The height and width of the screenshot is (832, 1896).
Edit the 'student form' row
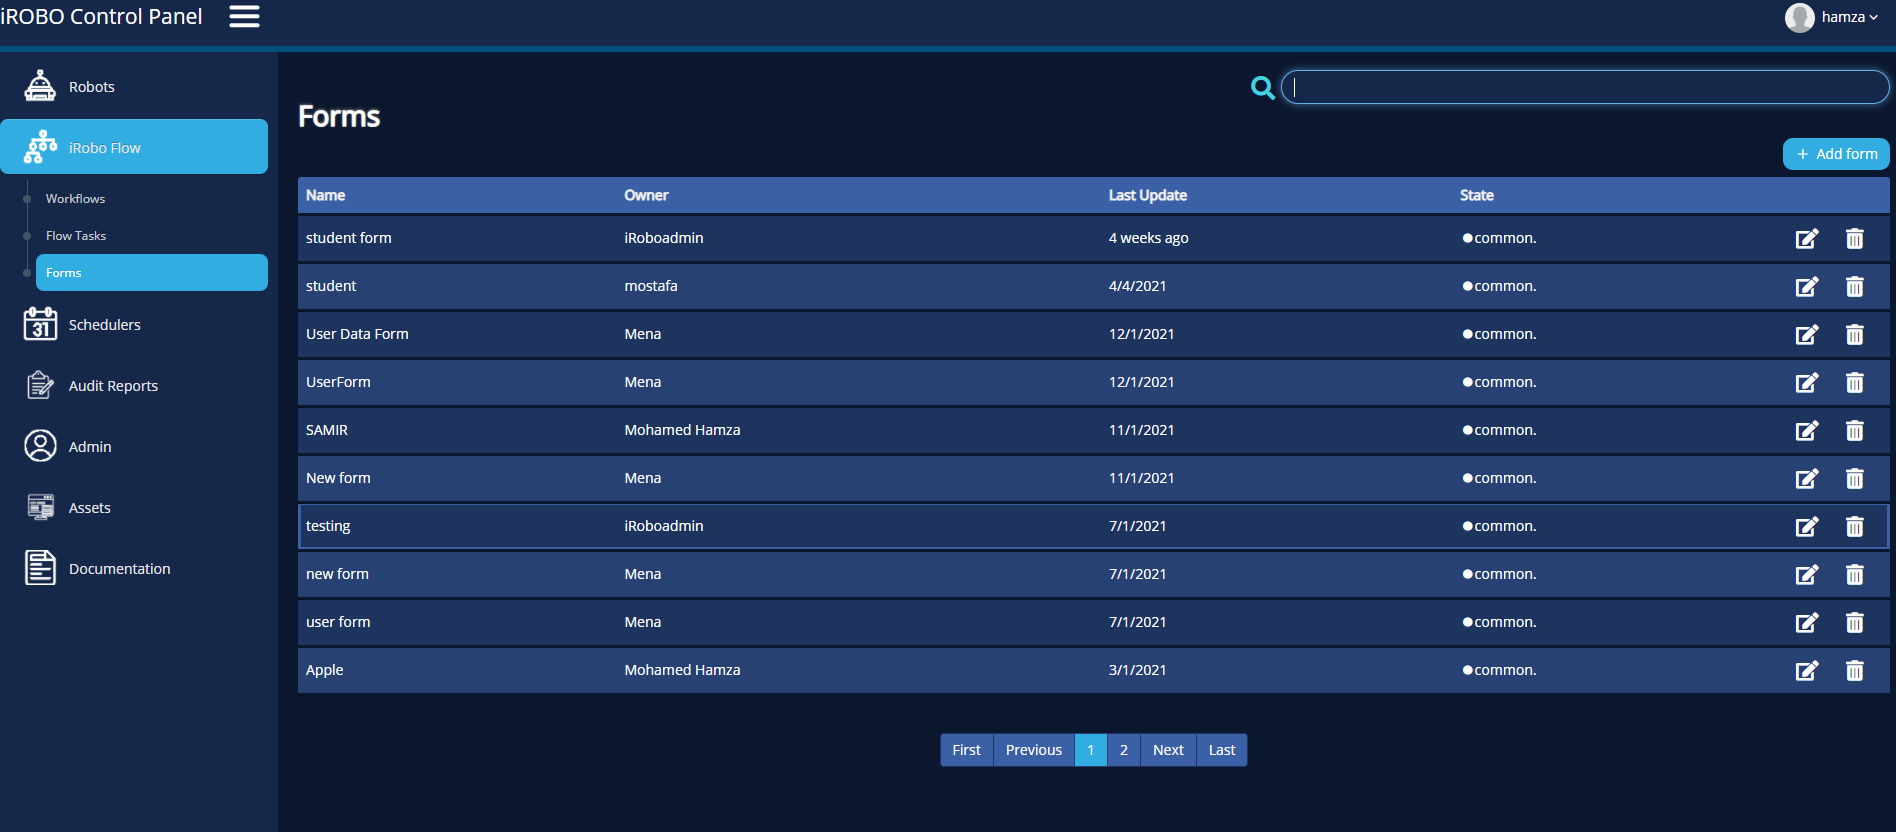pyautogui.click(x=1806, y=239)
